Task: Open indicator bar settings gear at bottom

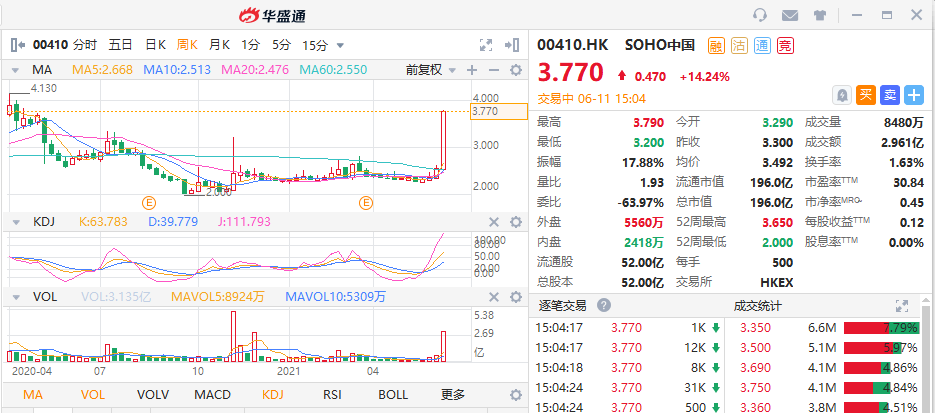Action: pos(516,395)
